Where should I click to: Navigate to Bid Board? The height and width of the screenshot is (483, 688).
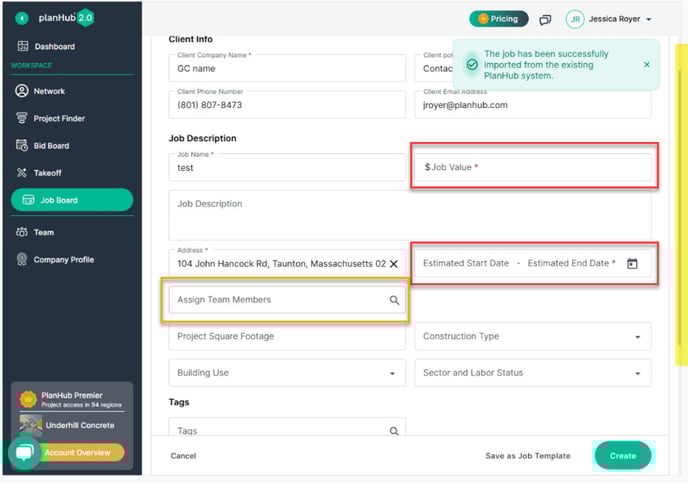tap(51, 146)
